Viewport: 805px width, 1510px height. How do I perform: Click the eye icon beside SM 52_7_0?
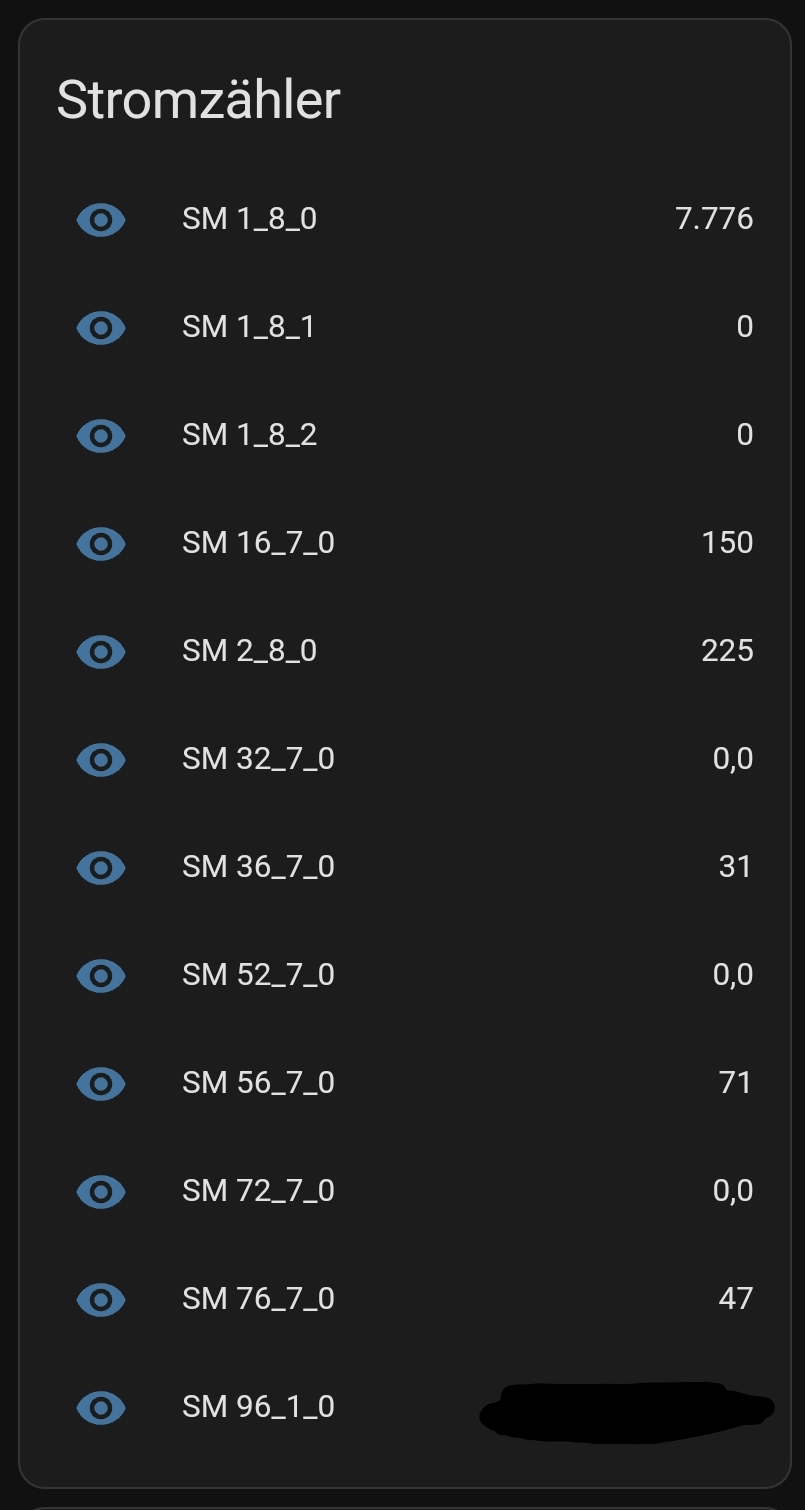[101, 975]
